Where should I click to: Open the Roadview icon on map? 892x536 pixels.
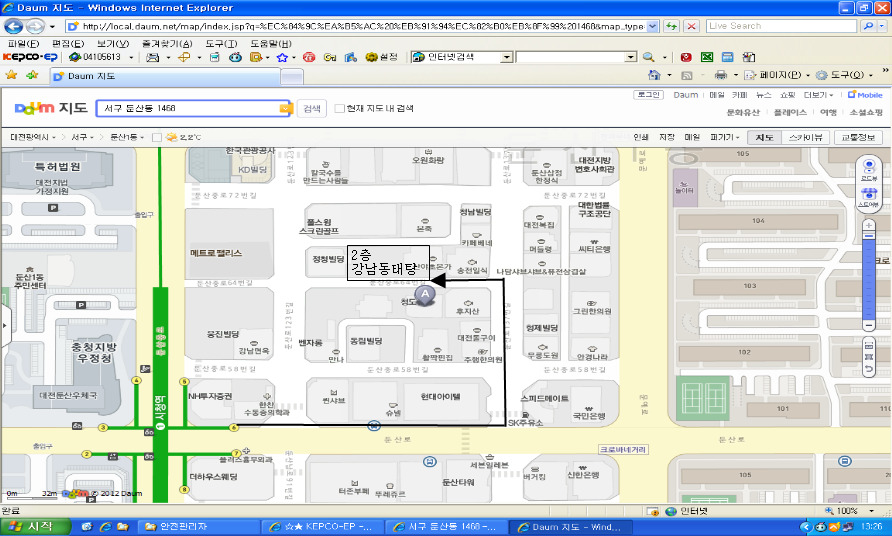coord(869,170)
